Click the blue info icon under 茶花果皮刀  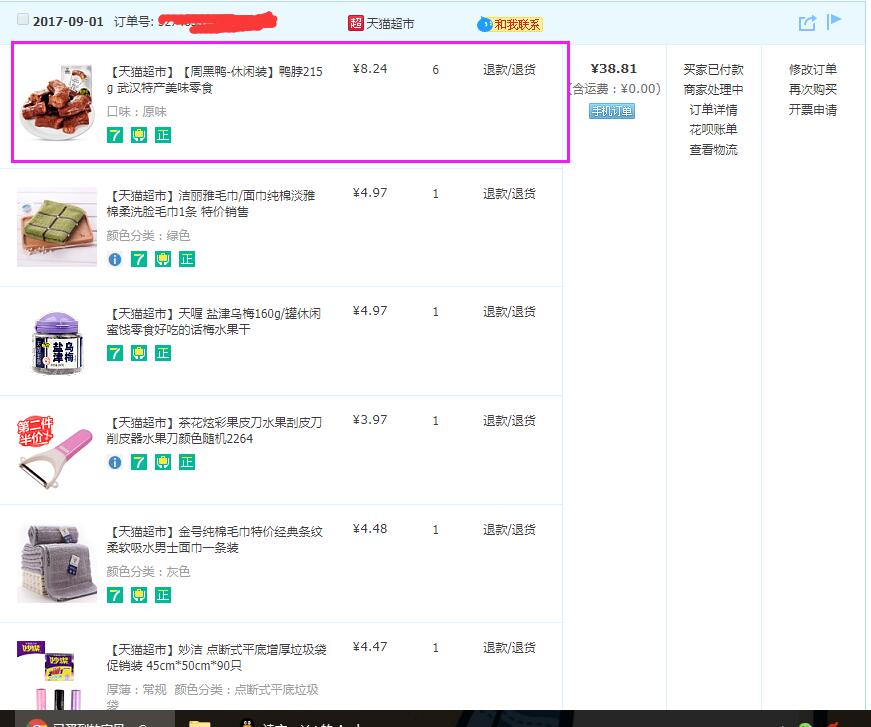point(115,462)
